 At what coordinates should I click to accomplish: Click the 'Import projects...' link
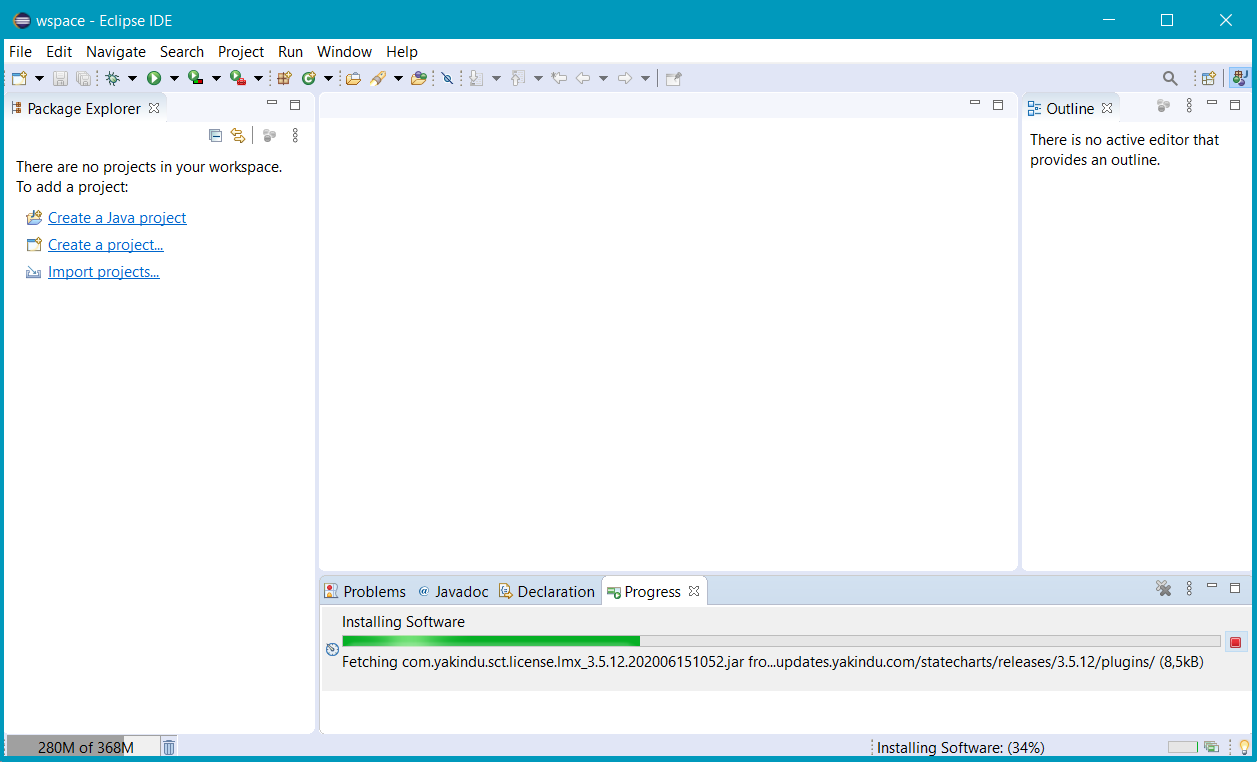coord(104,272)
